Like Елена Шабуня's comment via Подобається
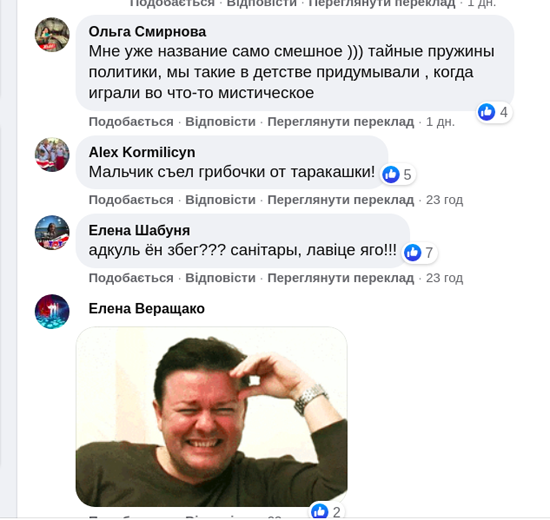The image size is (550, 520). pos(131,278)
